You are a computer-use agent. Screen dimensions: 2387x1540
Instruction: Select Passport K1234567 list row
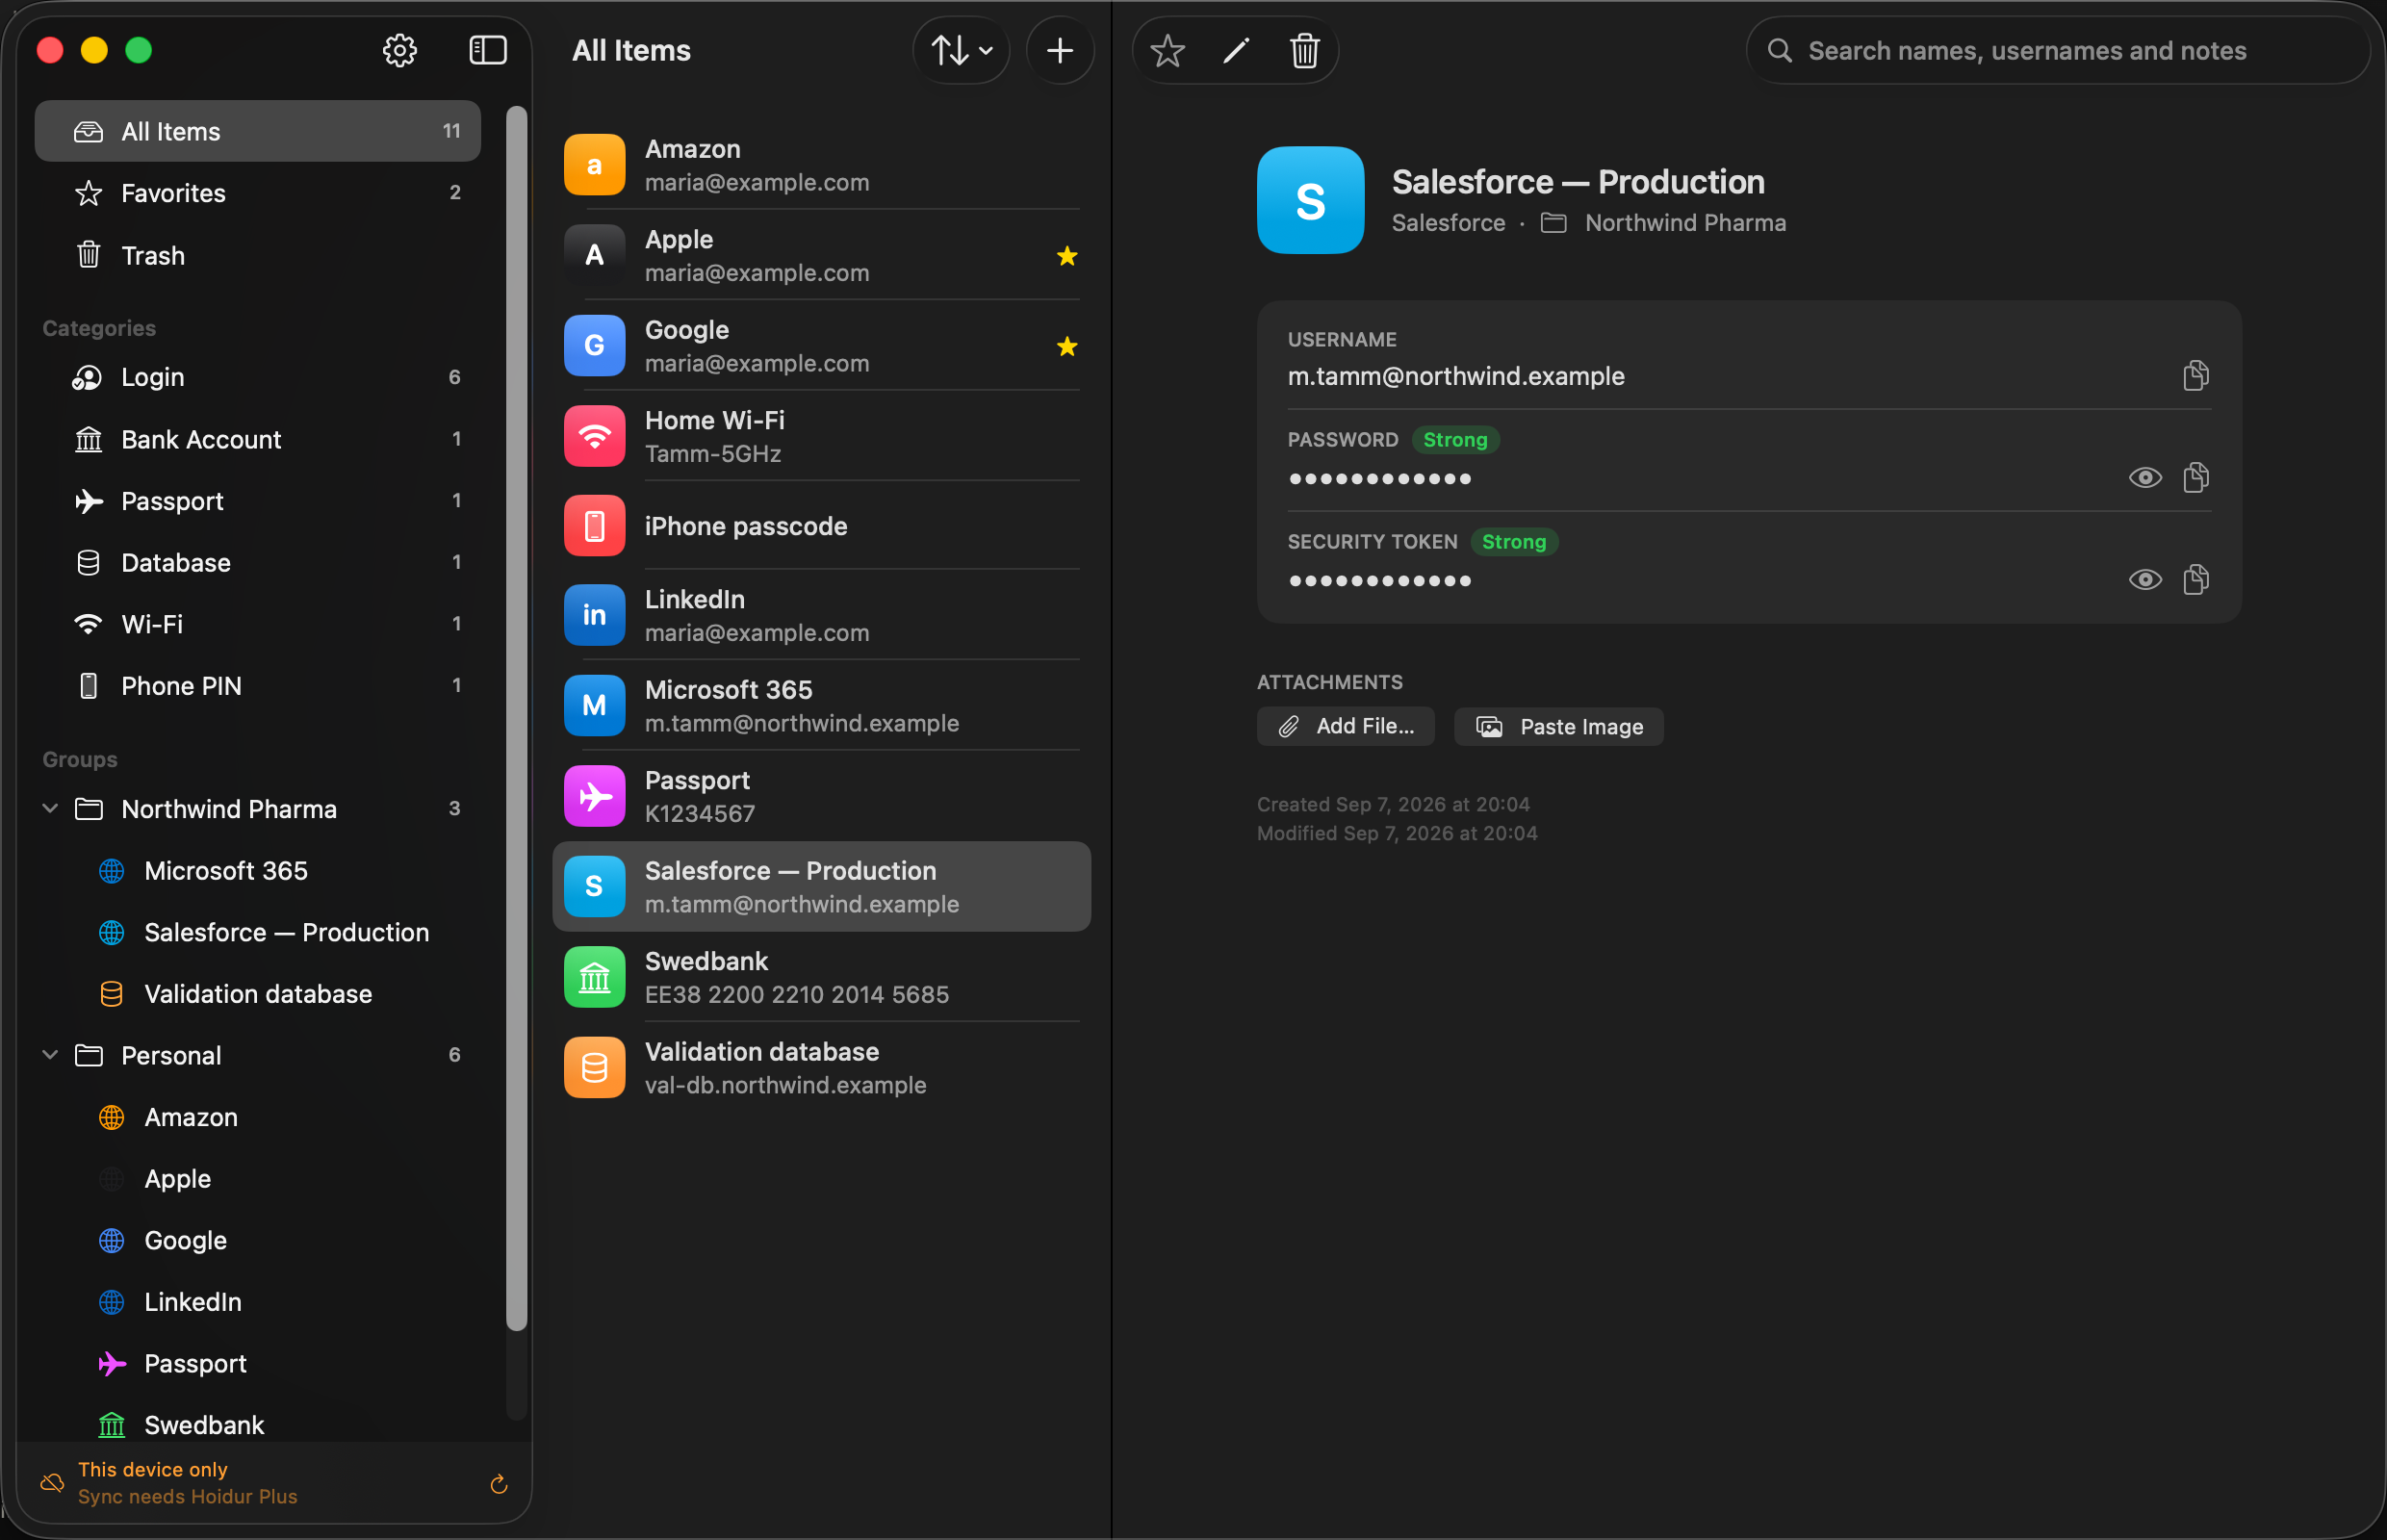821,796
